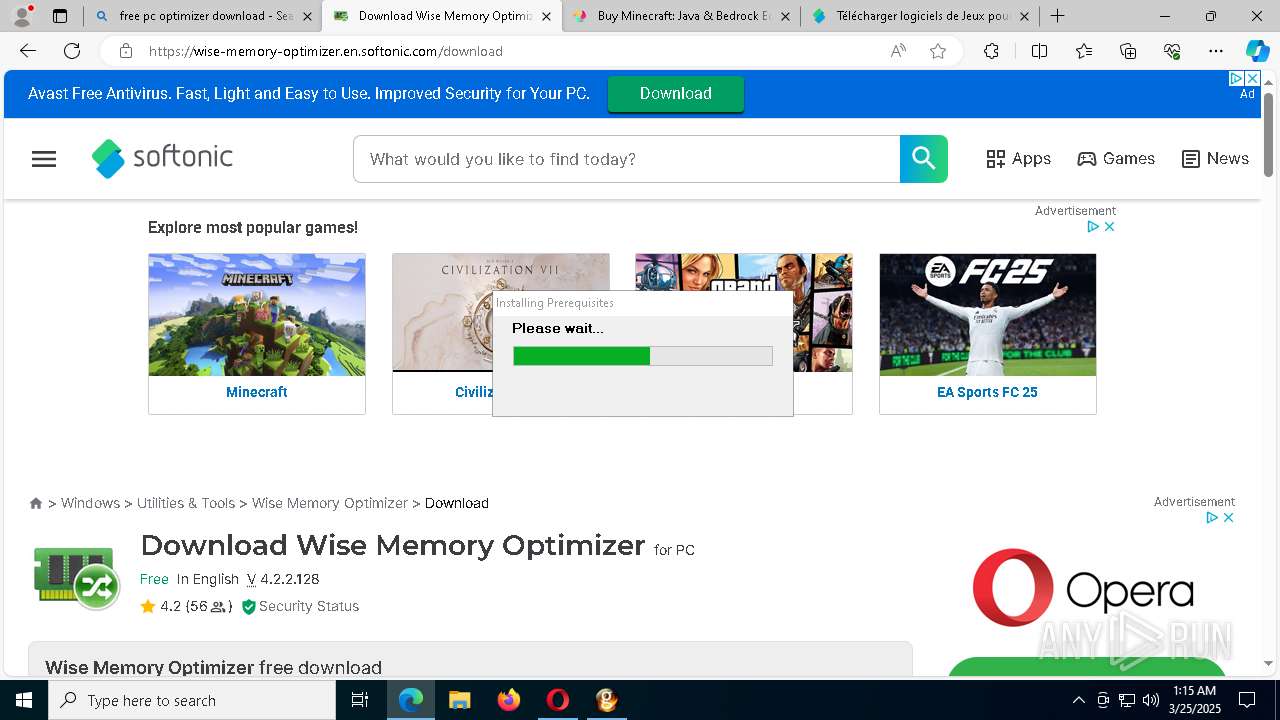Open browser Extensions puzzle icon
This screenshot has height=720, width=1280.
pos(991,51)
